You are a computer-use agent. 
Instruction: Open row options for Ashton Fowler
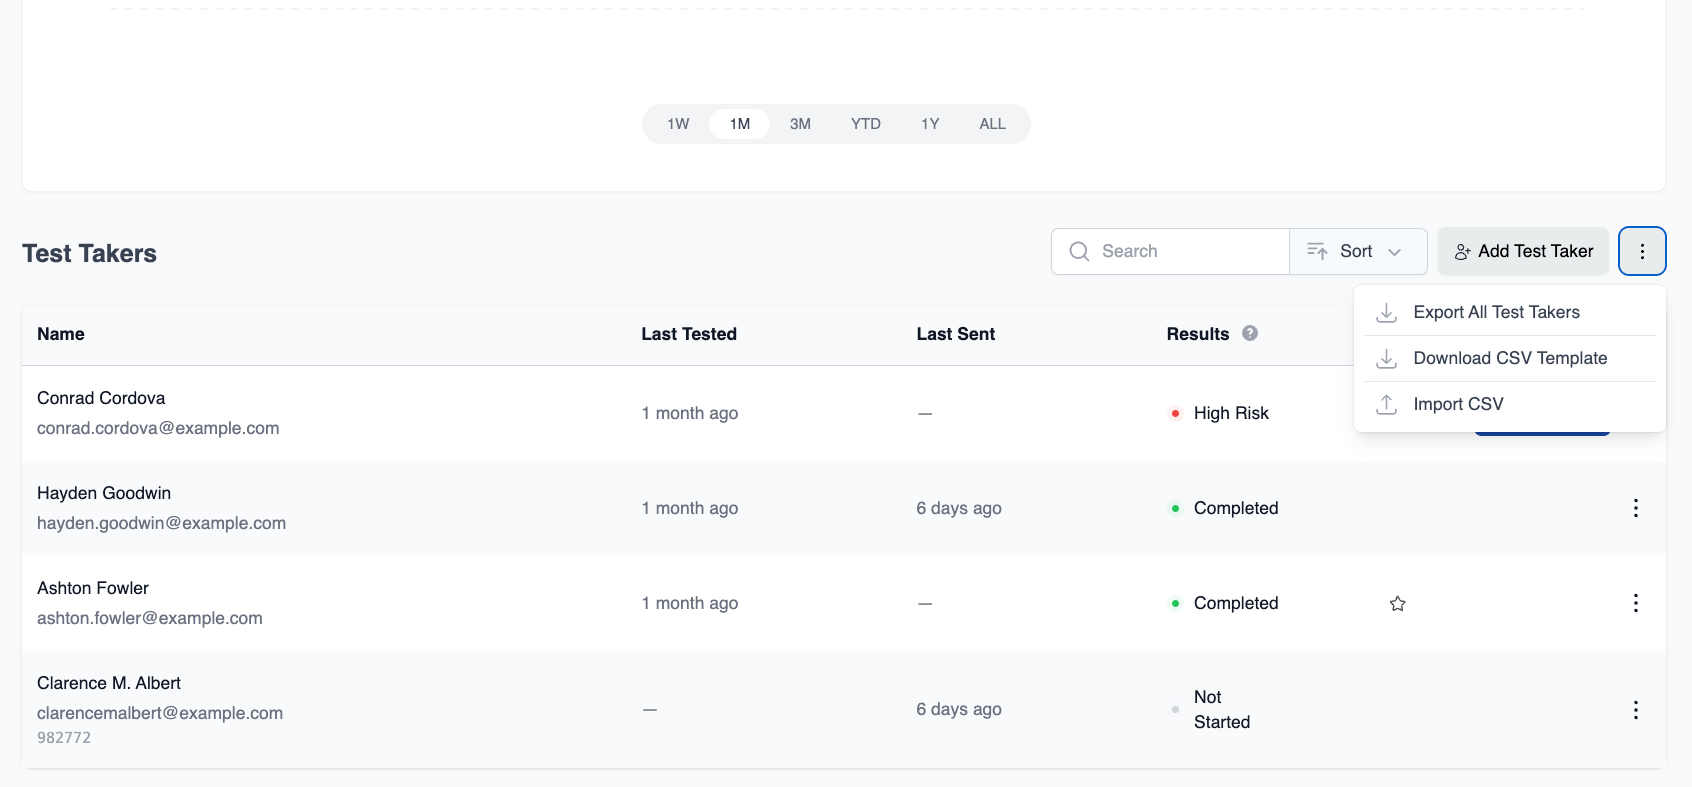[1636, 603]
